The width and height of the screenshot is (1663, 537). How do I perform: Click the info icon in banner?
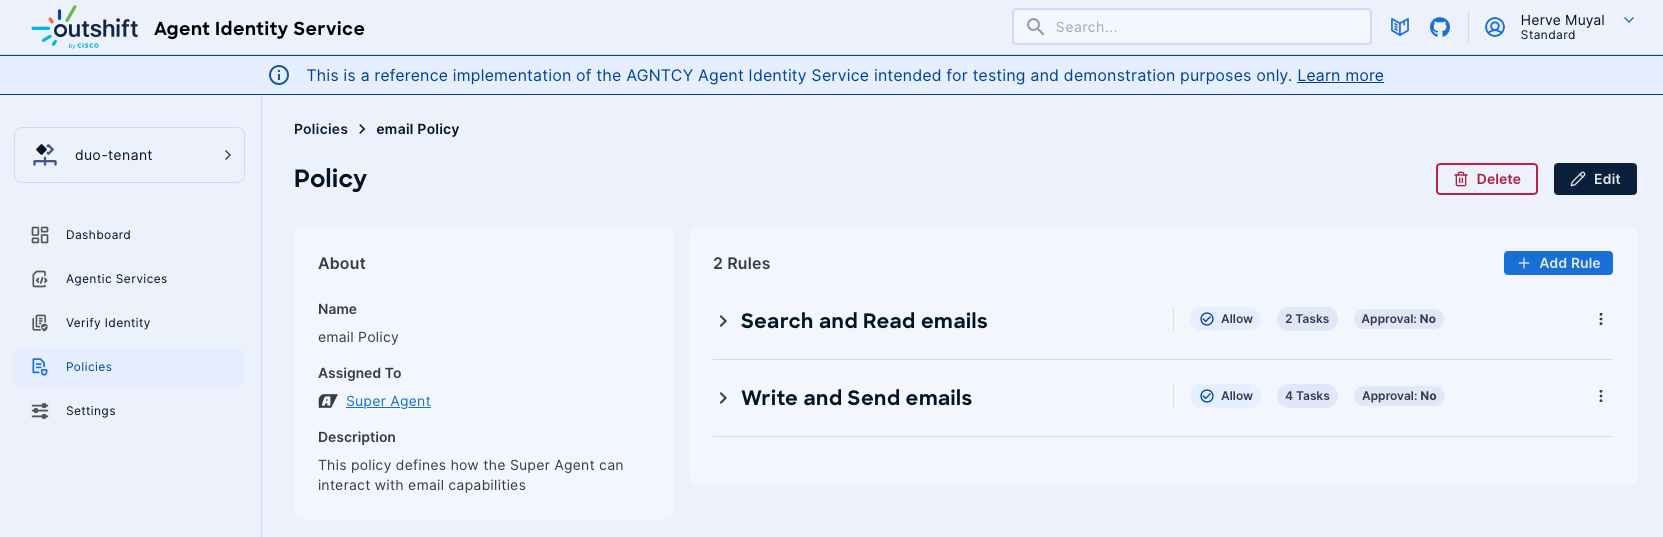[279, 75]
